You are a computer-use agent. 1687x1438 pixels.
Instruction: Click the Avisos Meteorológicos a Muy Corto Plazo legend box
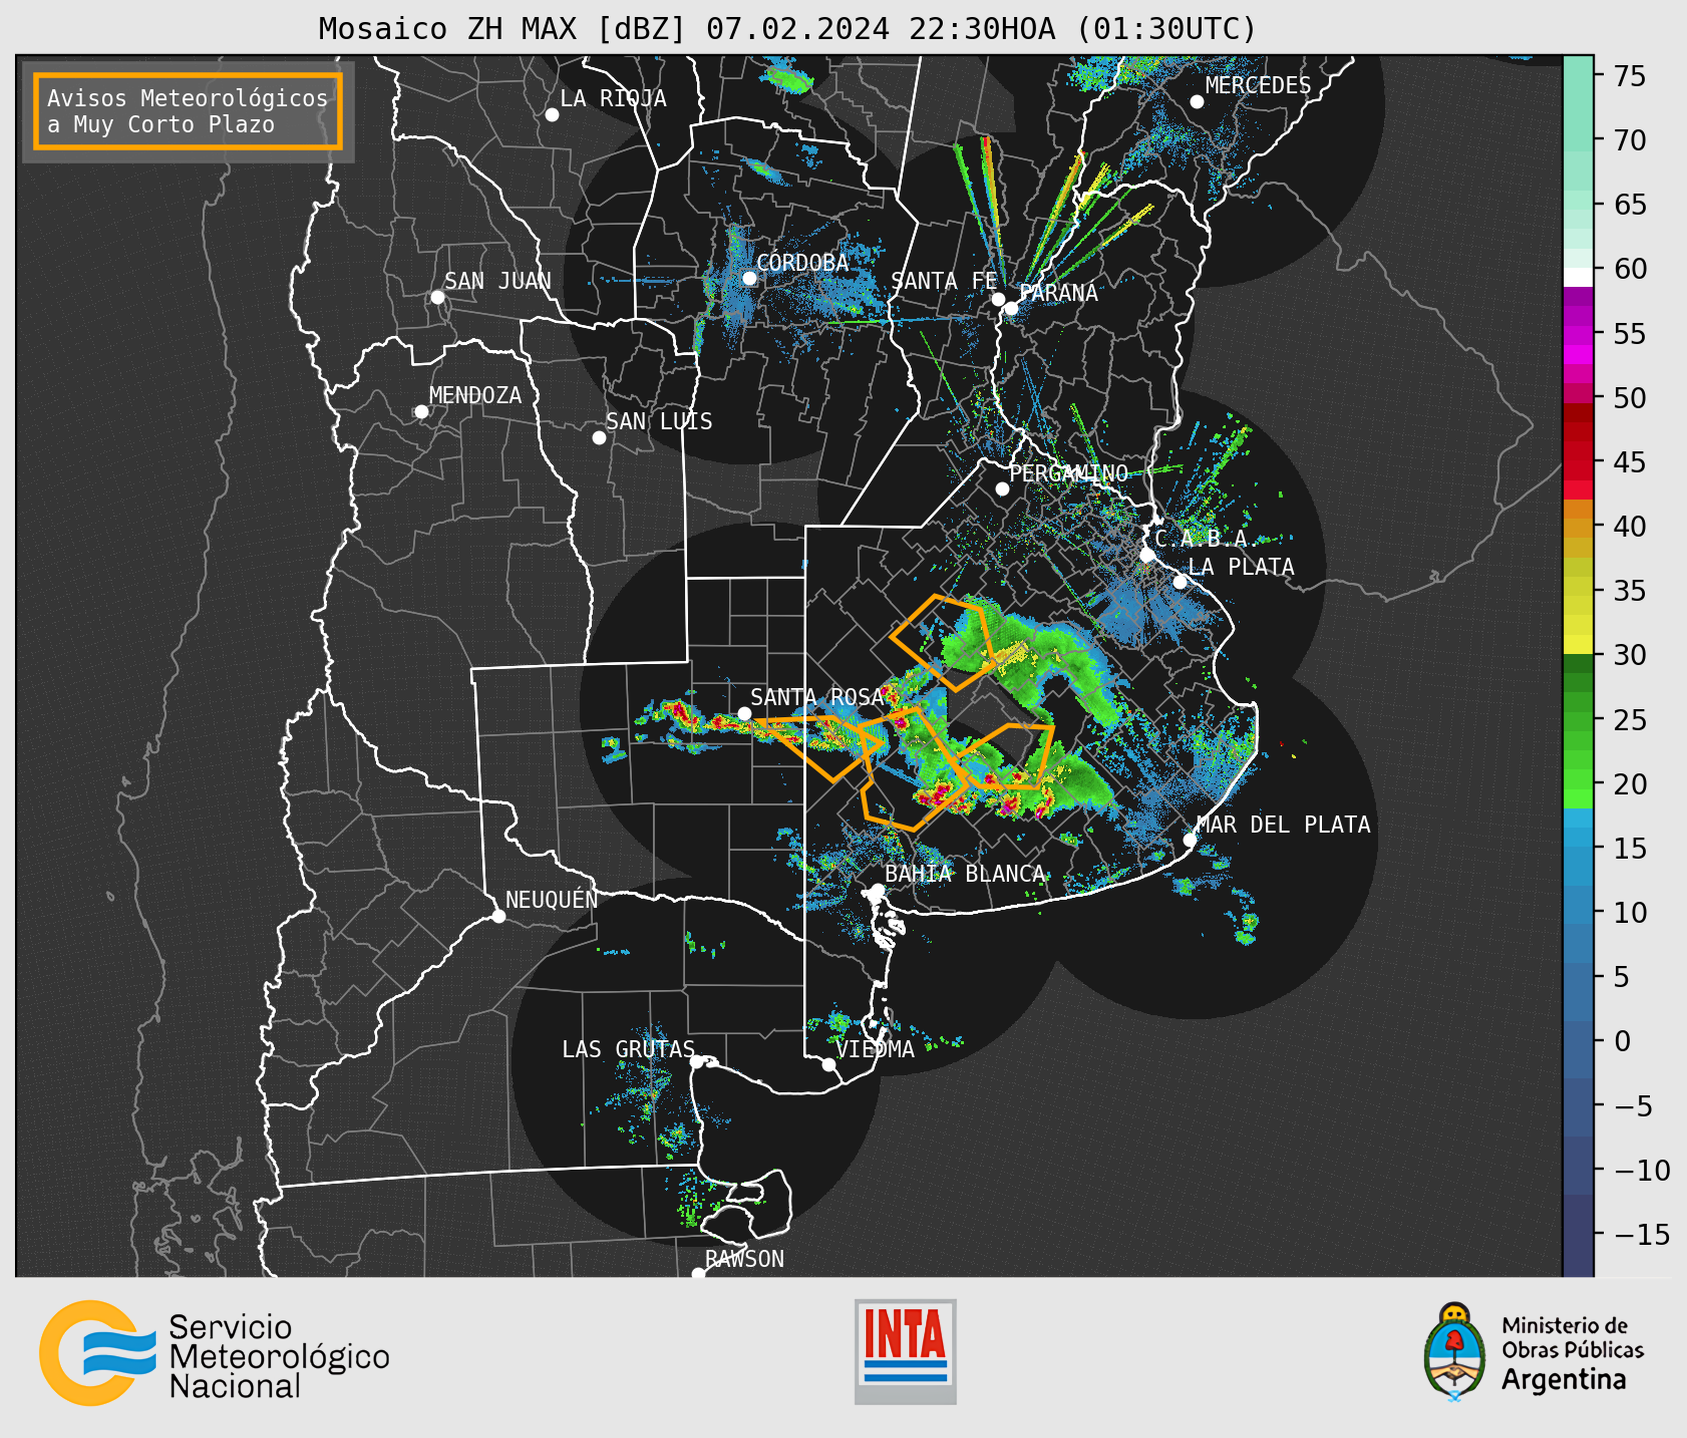click(x=188, y=111)
